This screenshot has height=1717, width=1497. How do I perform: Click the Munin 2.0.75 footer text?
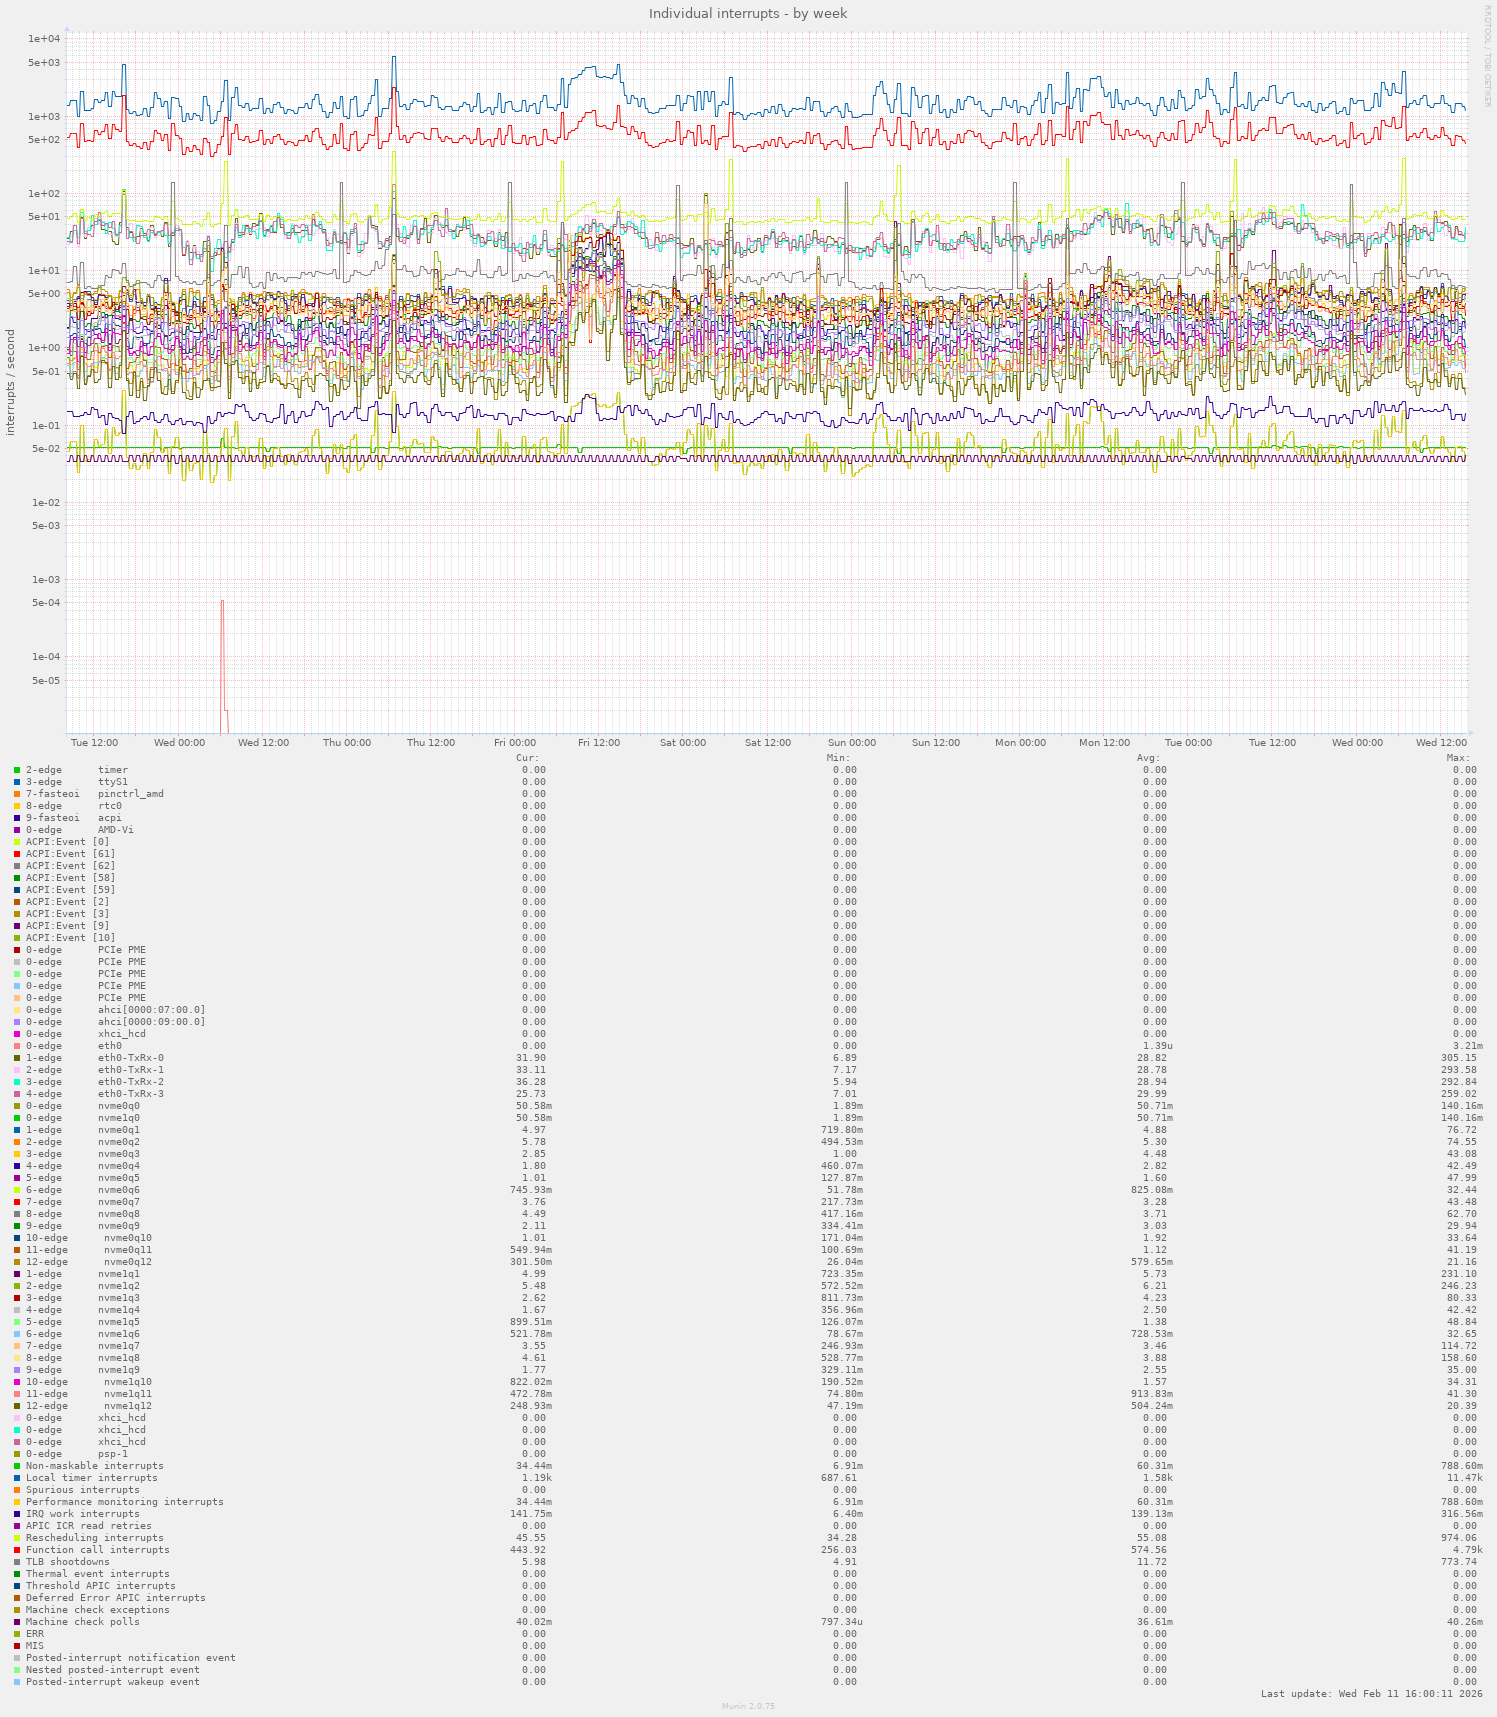(748, 1706)
